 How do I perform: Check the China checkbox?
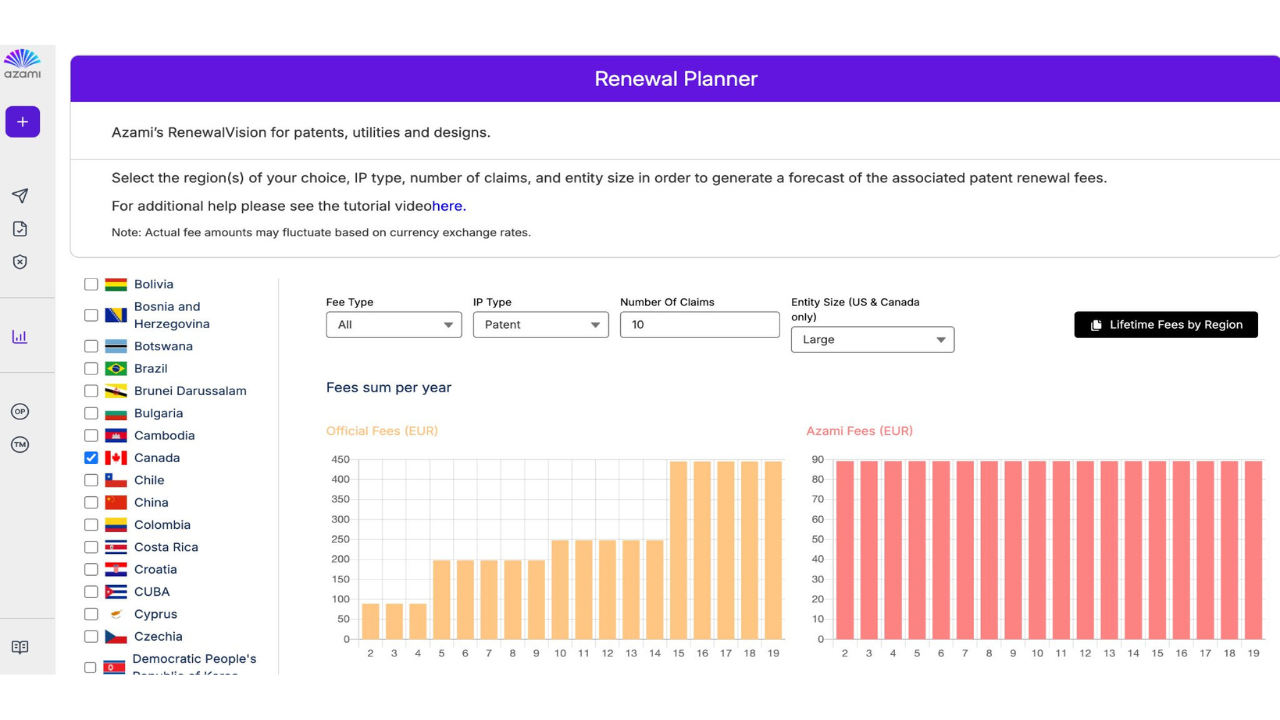tap(90, 502)
